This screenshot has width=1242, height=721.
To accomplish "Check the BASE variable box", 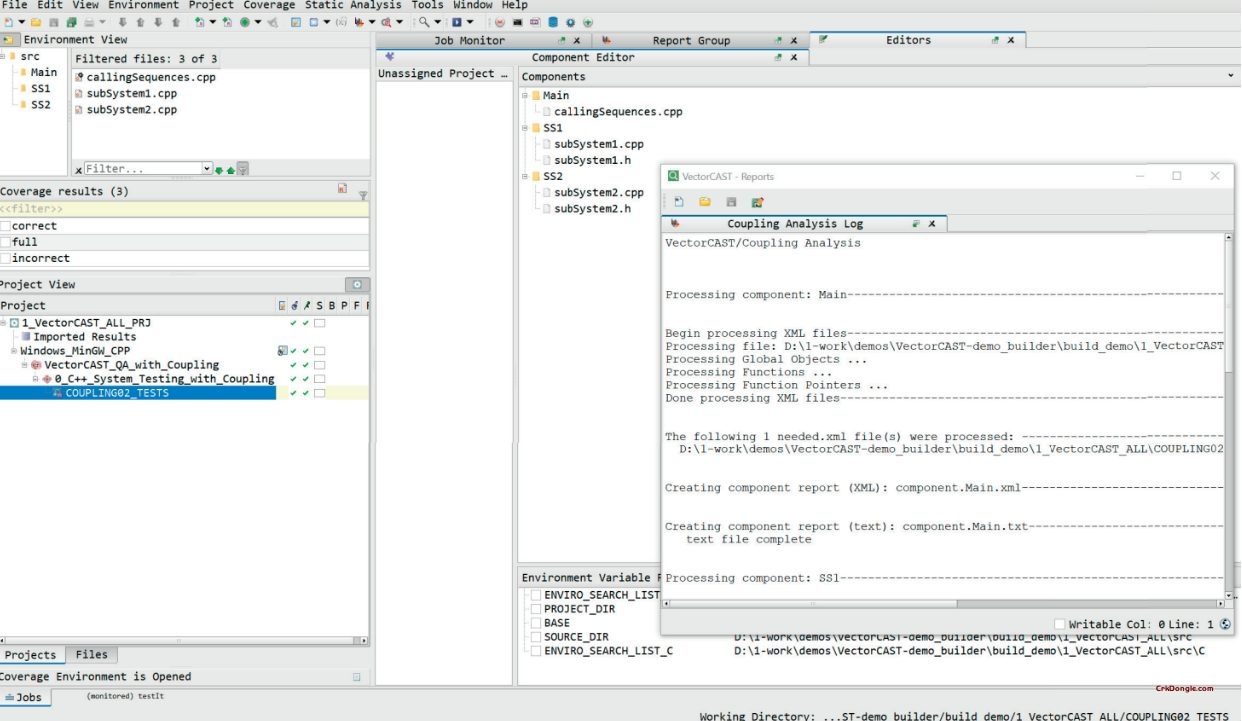I will 534,623.
